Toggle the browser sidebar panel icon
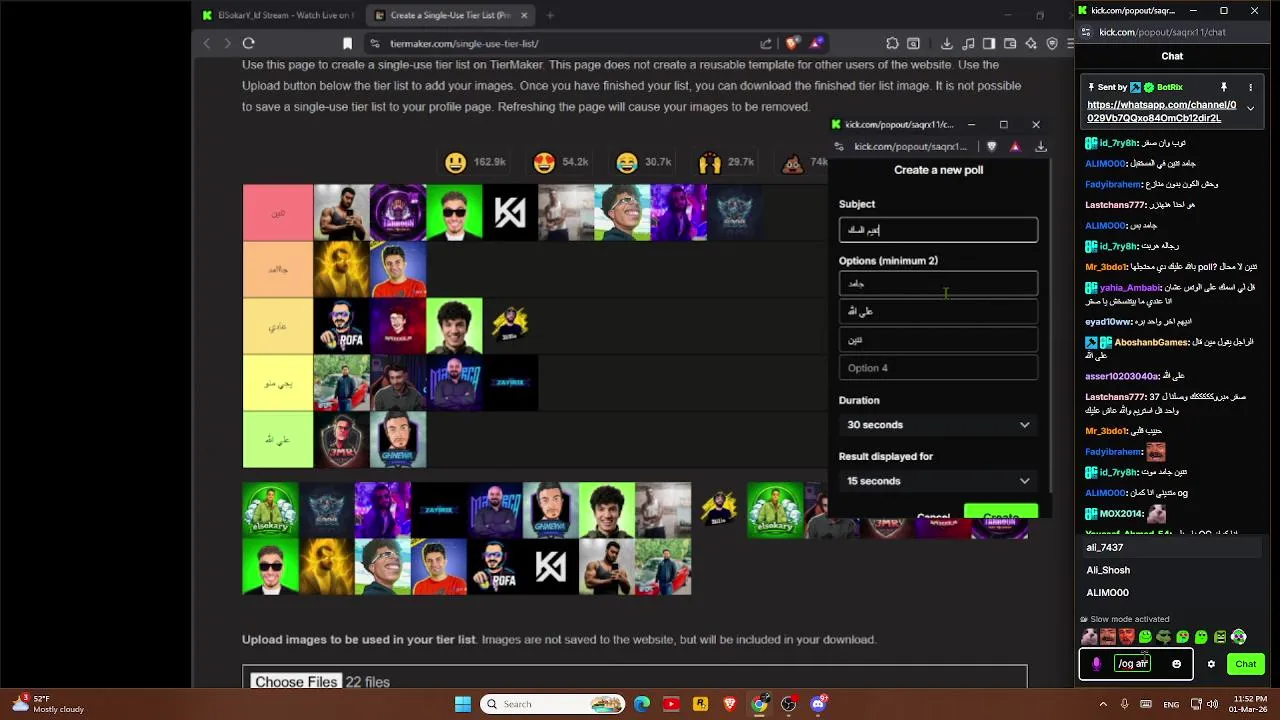1280x720 pixels. point(989,43)
